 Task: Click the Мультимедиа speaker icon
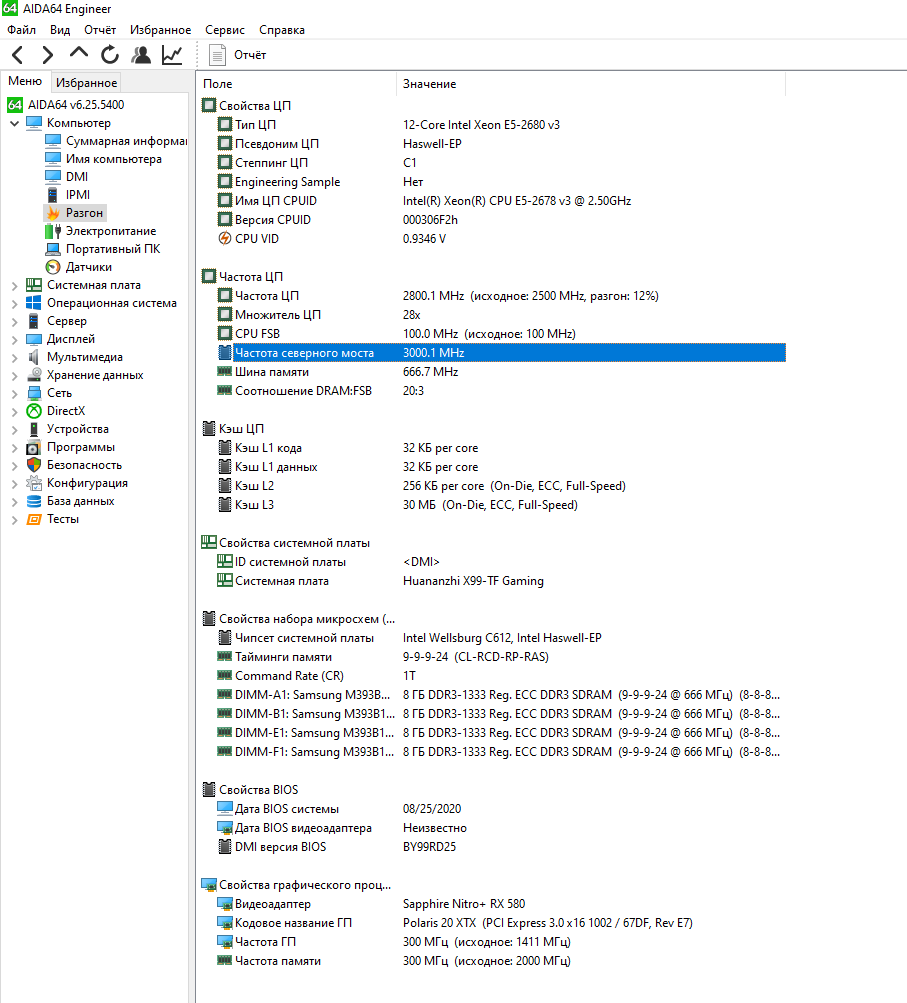(34, 357)
